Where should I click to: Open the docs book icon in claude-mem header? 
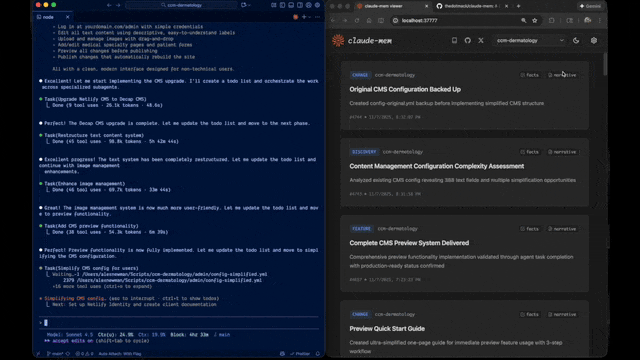point(454,40)
